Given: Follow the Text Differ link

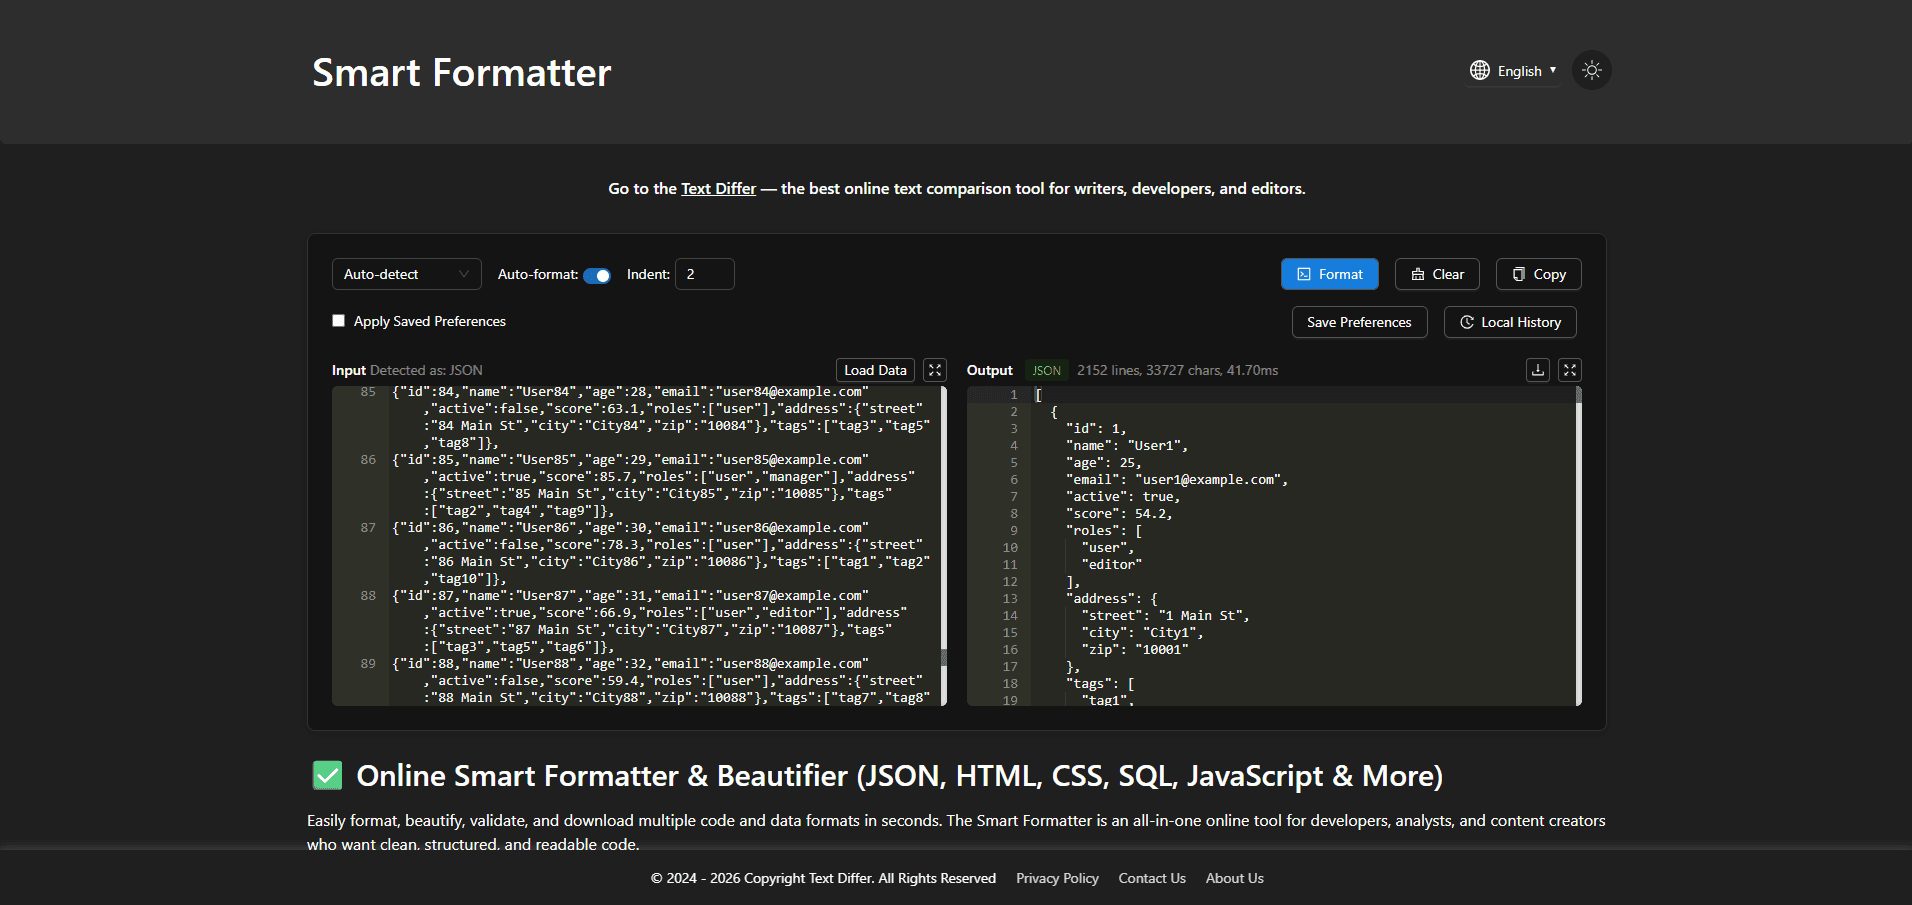Looking at the screenshot, I should (718, 189).
